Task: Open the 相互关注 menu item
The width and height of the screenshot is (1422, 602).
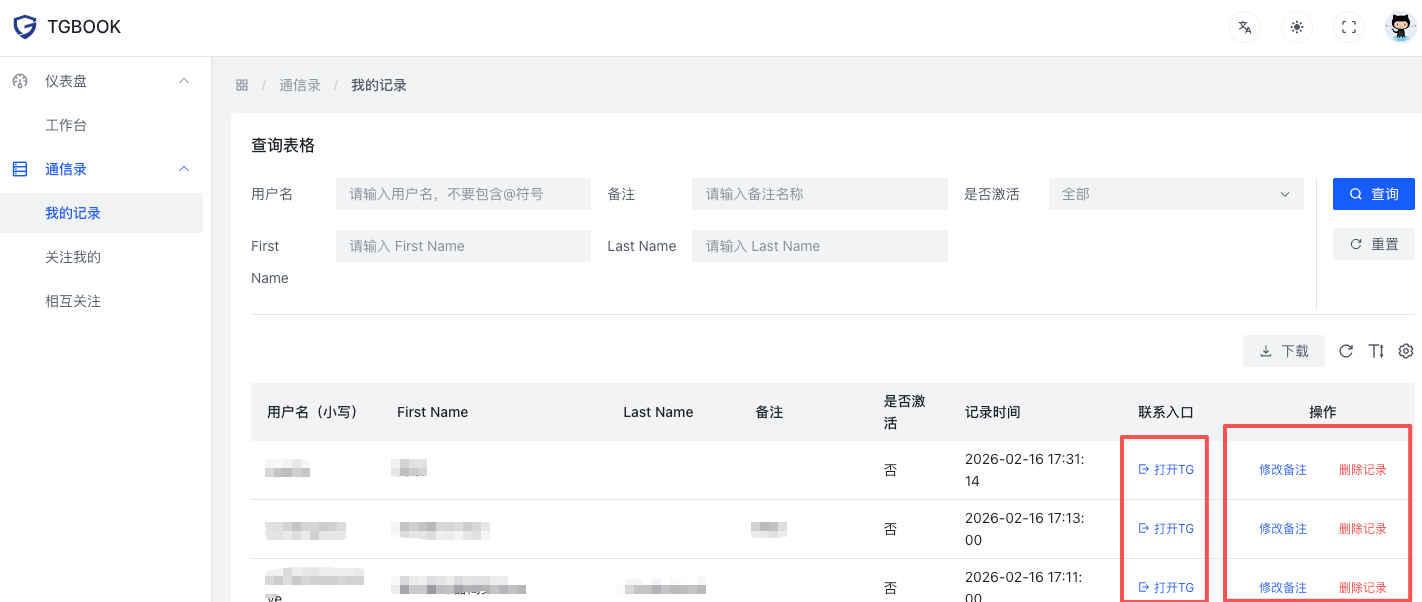Action: 73,301
